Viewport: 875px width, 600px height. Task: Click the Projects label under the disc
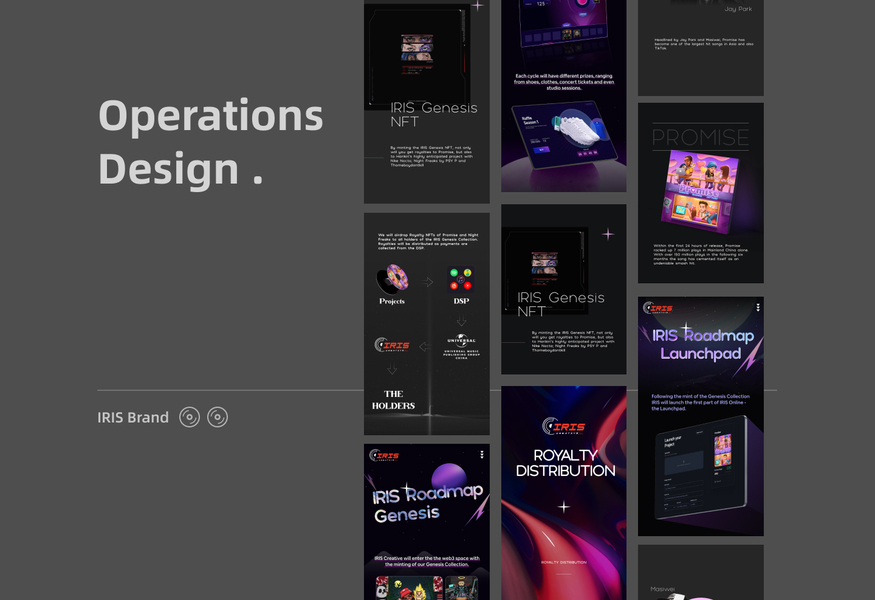392,301
